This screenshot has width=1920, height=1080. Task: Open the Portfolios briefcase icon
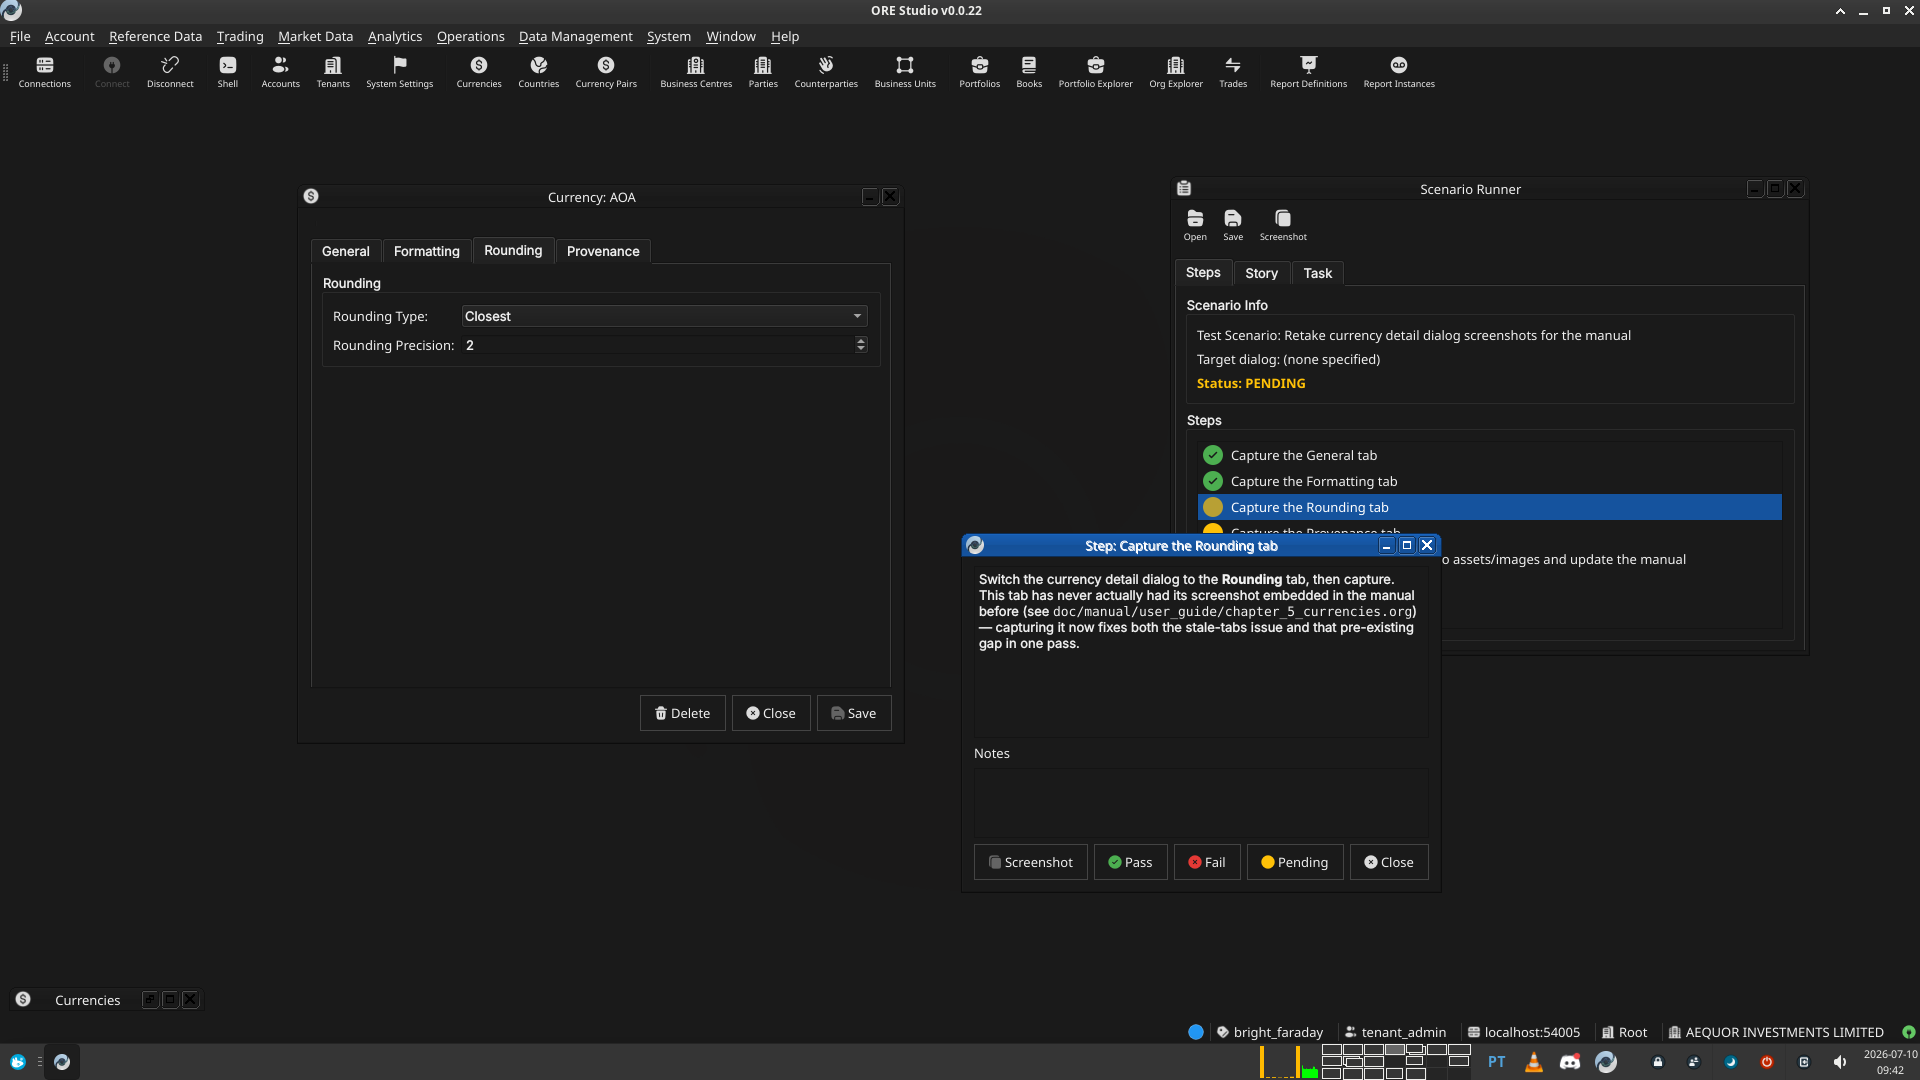(x=980, y=72)
